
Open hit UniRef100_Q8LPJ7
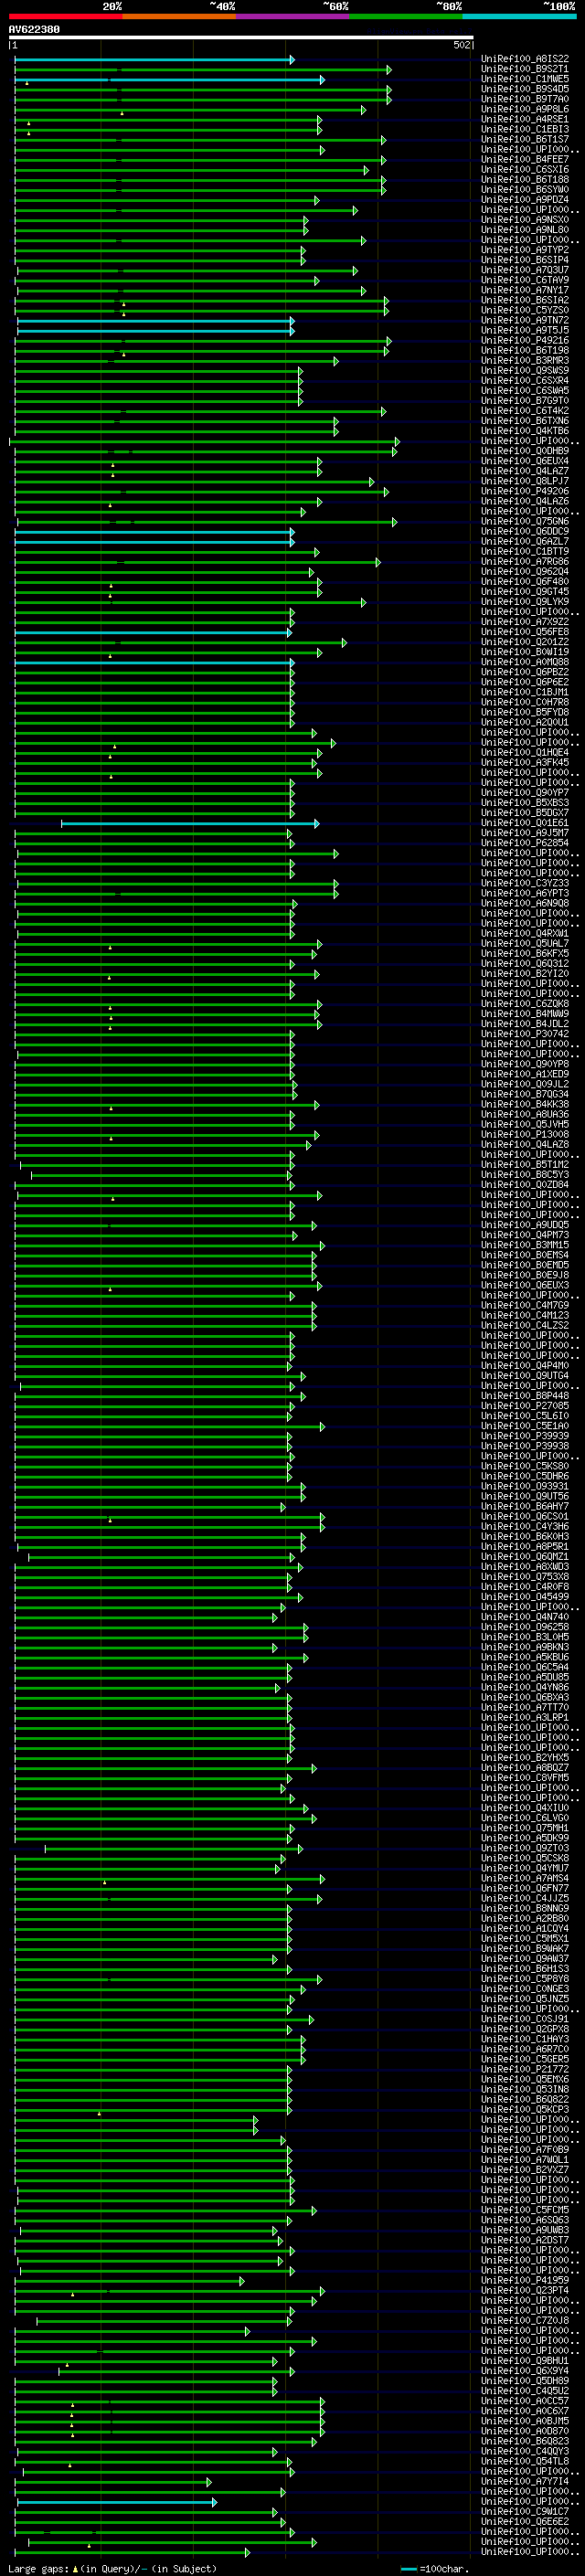pyautogui.click(x=525, y=481)
